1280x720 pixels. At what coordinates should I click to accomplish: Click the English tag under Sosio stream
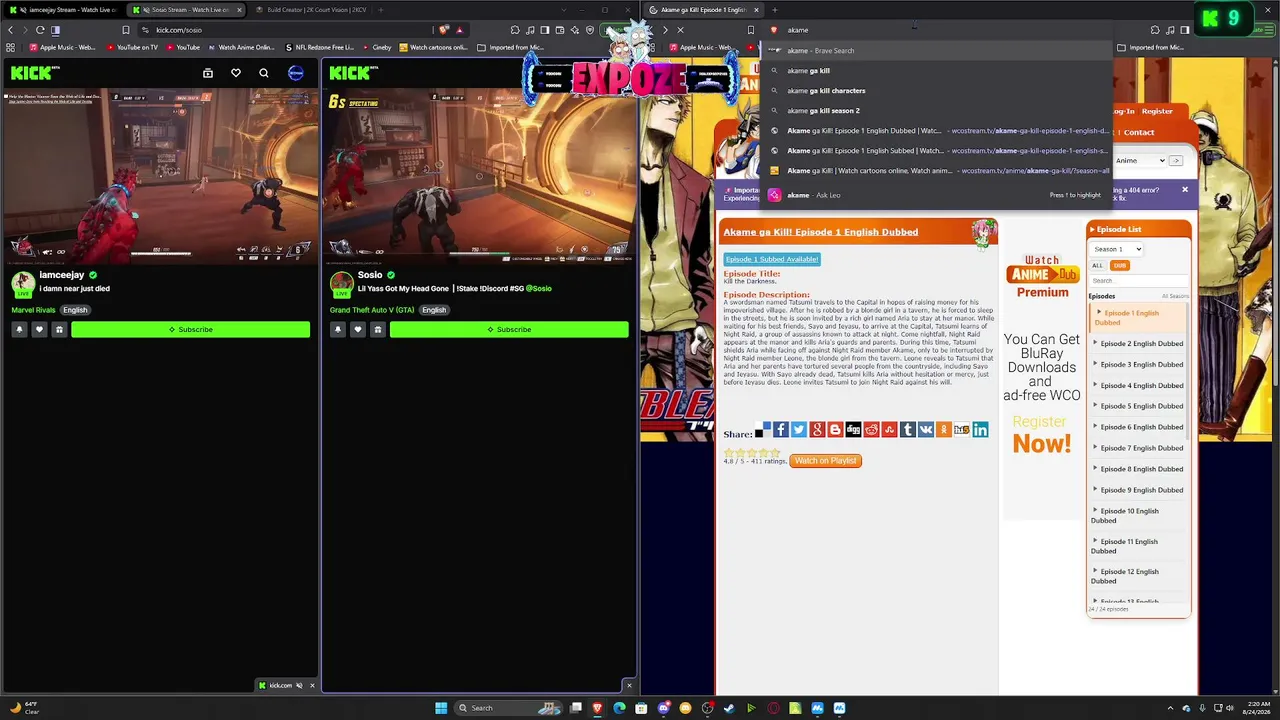point(434,310)
